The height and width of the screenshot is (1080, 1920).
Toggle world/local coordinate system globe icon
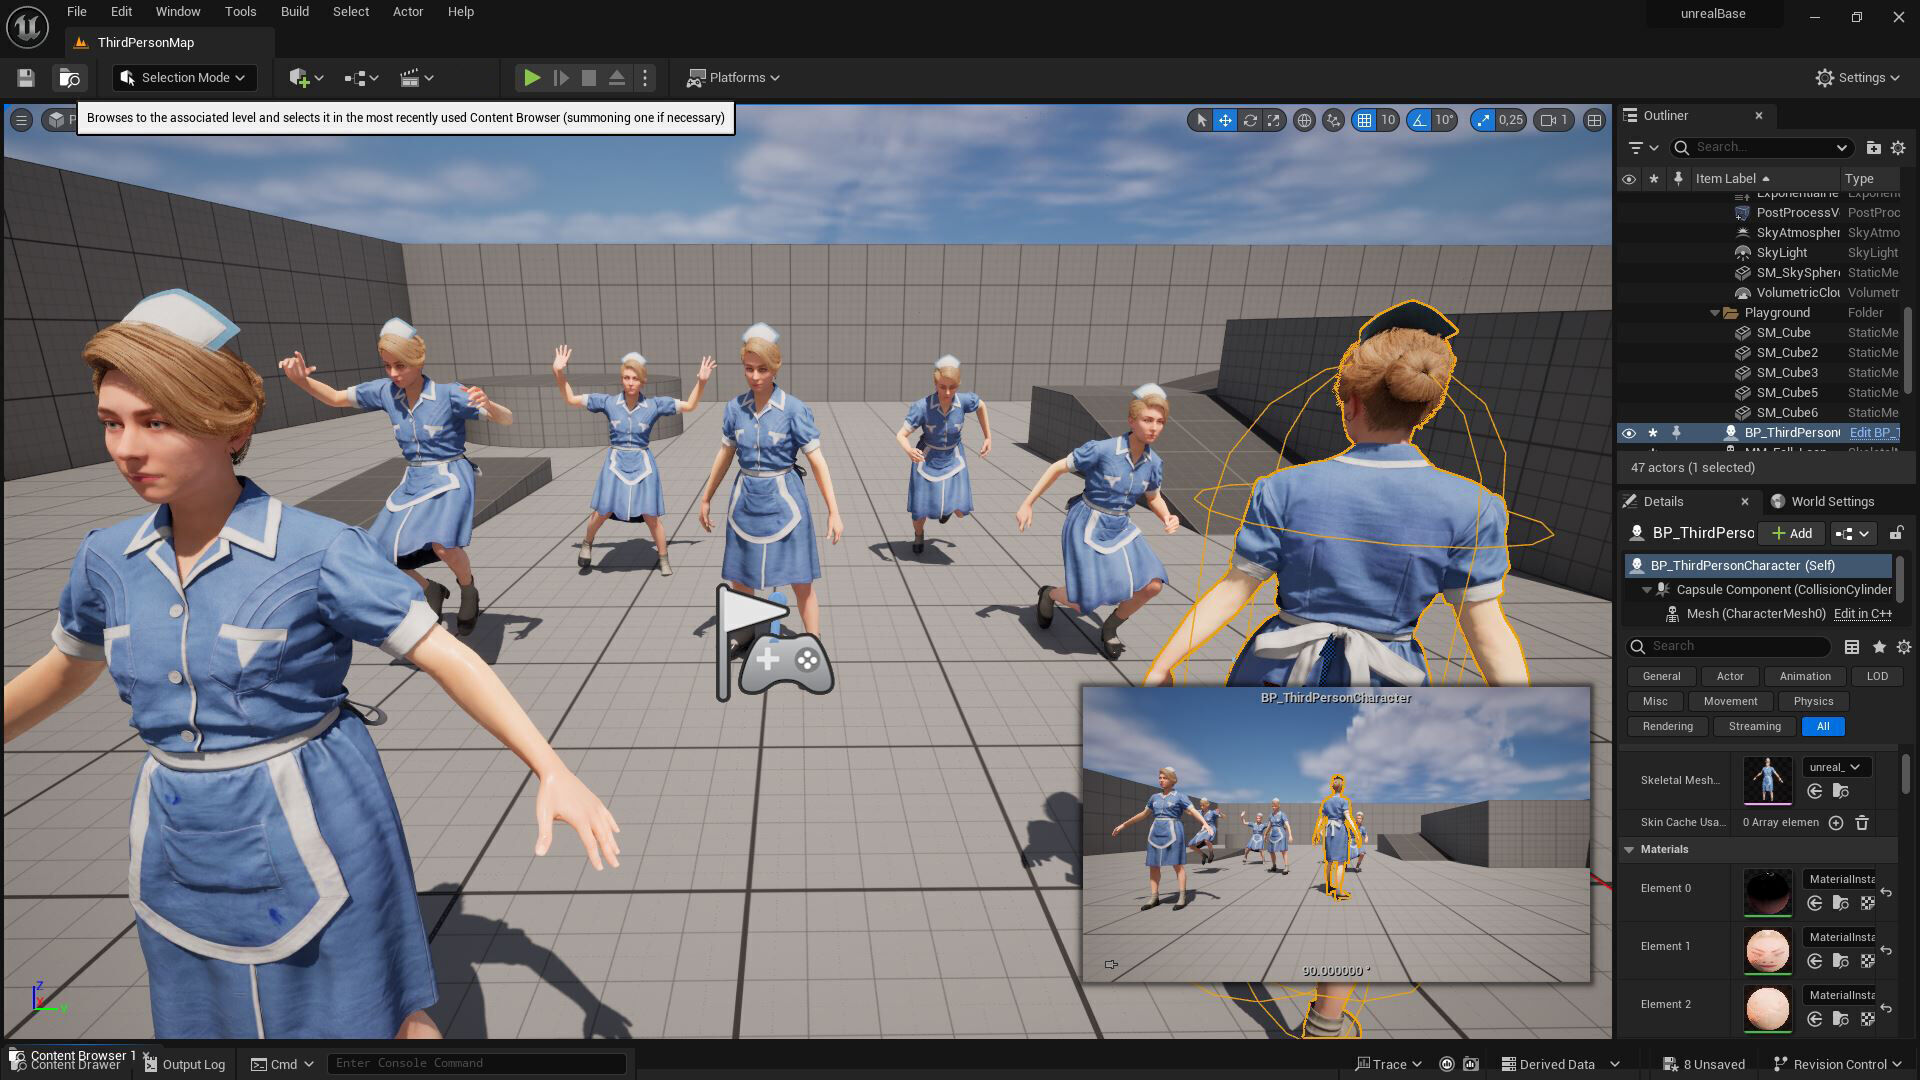click(1304, 120)
